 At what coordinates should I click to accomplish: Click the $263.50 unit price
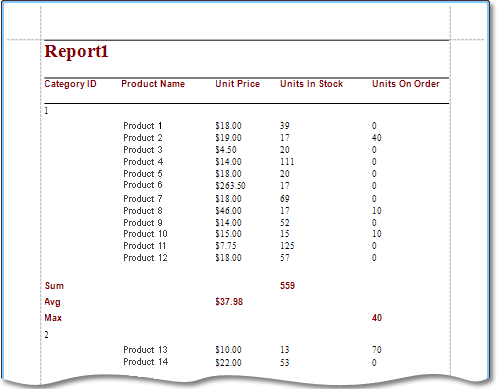click(x=230, y=186)
